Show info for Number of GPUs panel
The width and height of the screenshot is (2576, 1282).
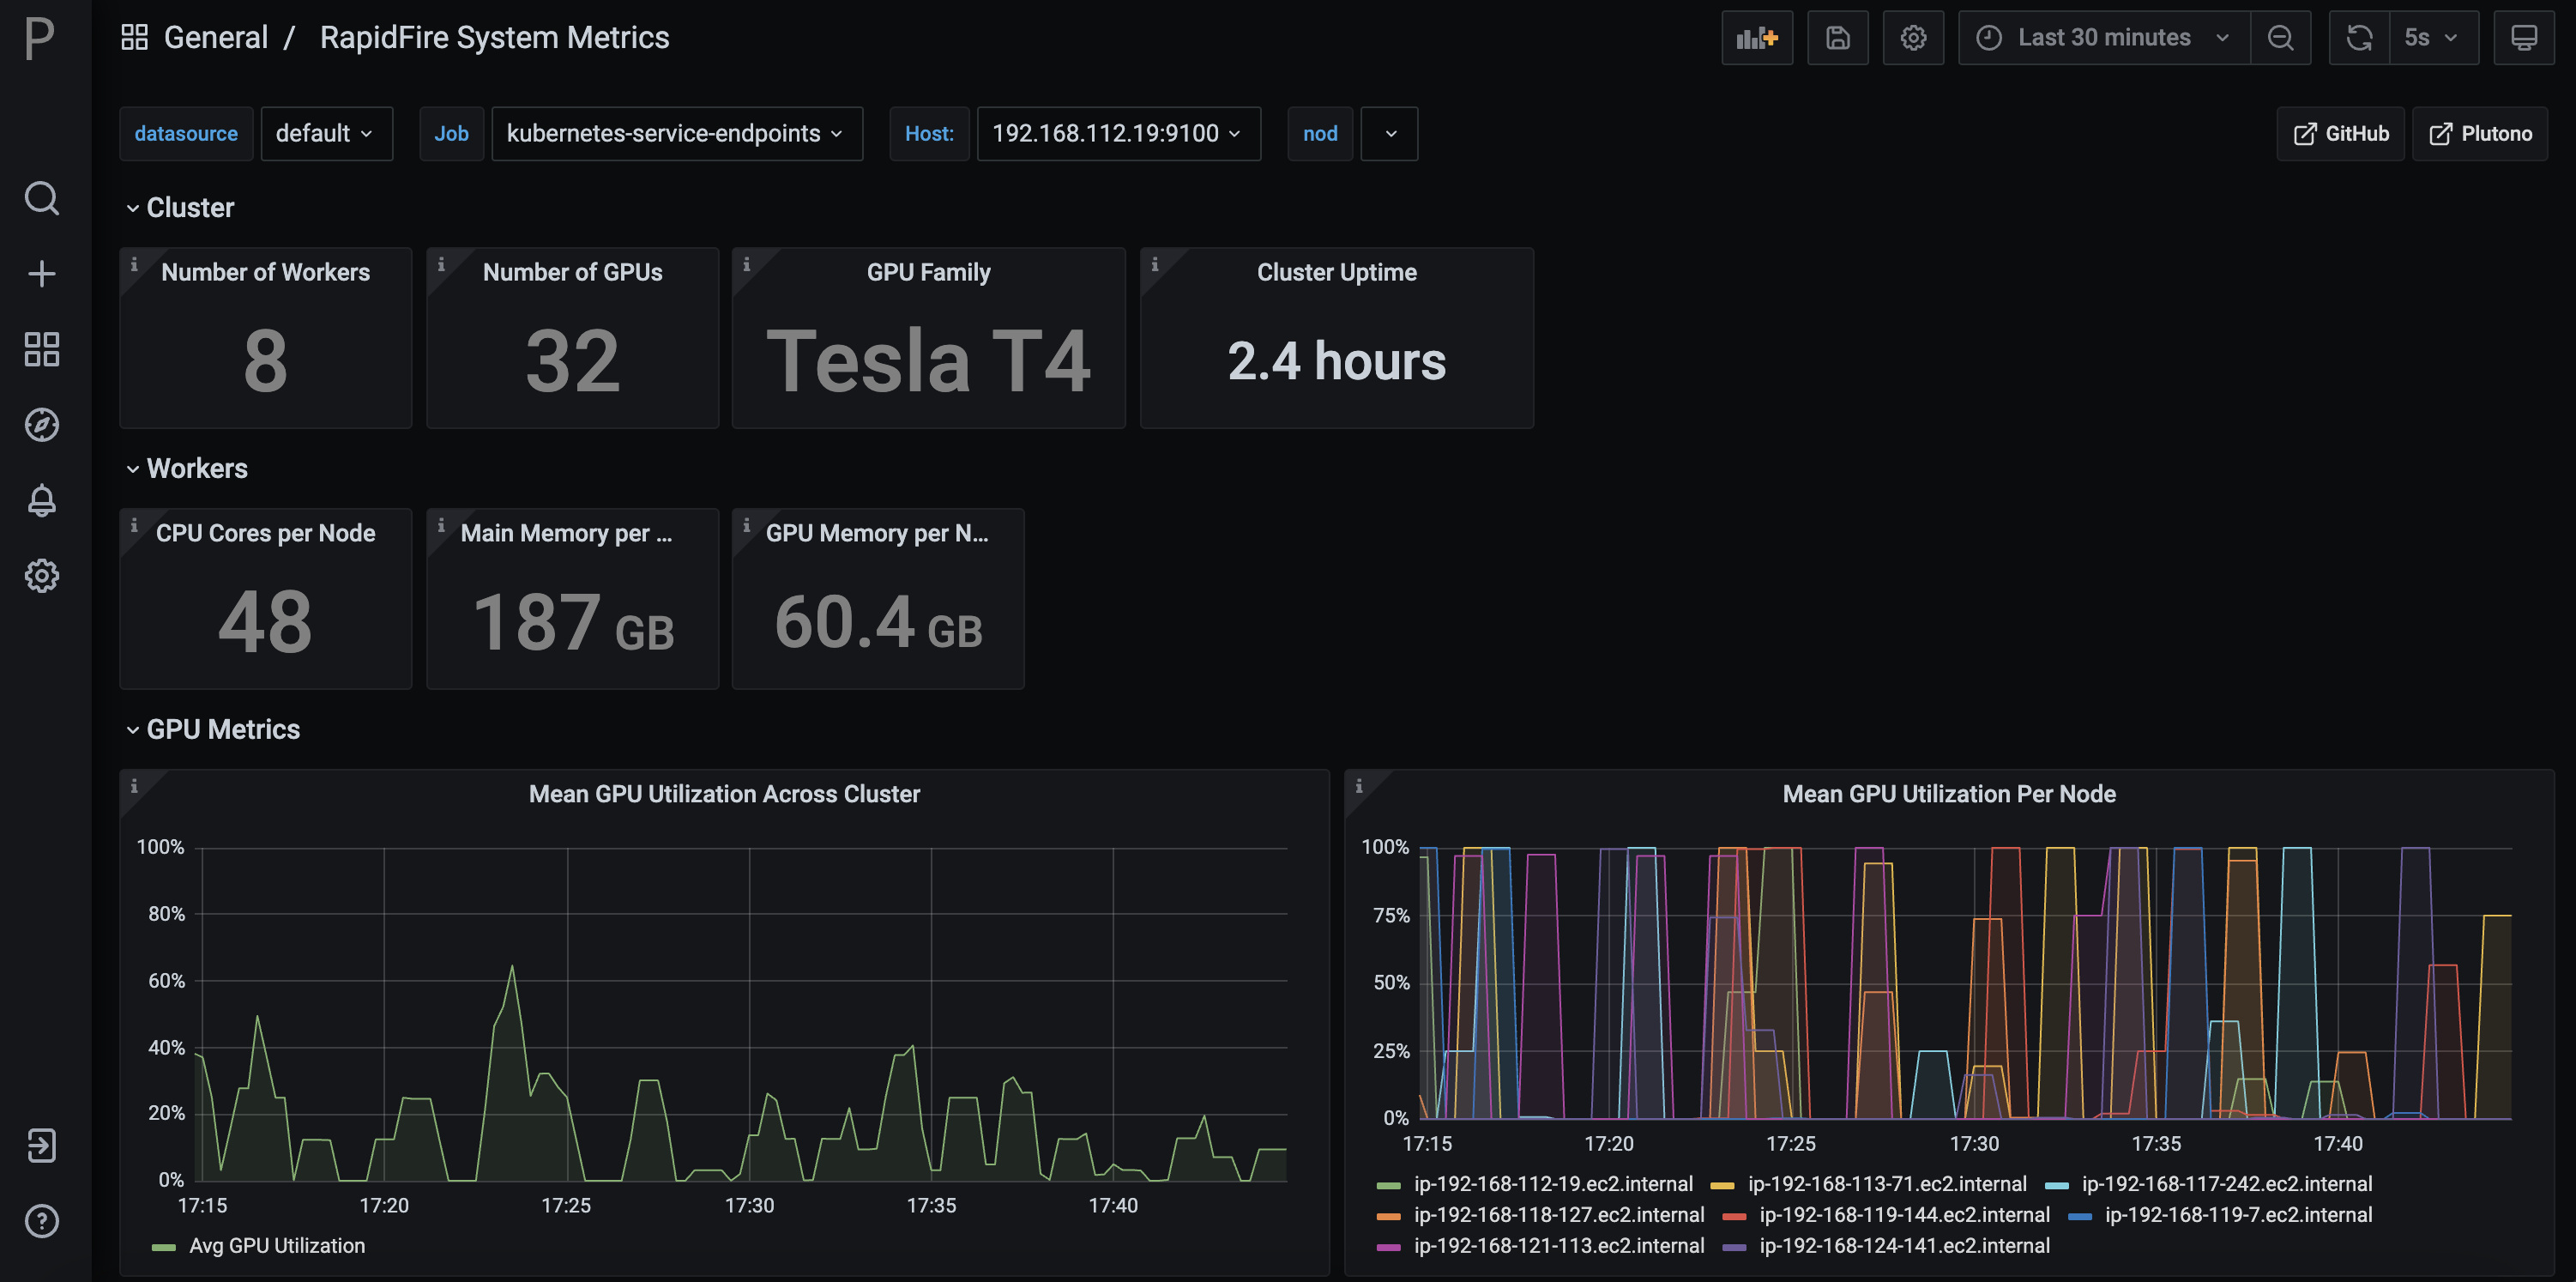441,264
